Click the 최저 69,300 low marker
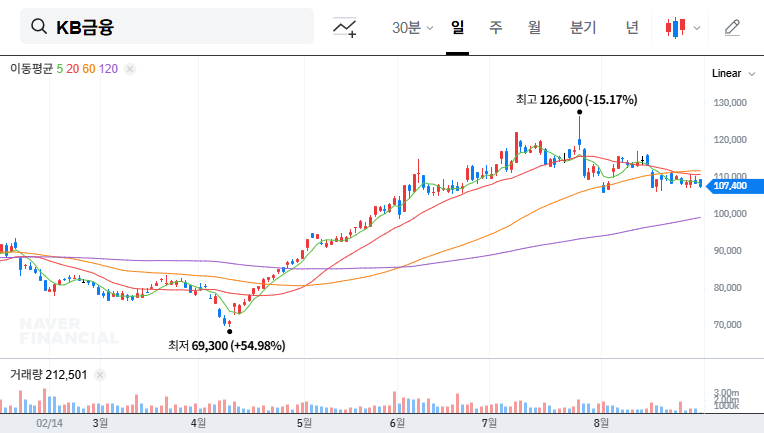The width and height of the screenshot is (764, 433). pyautogui.click(x=227, y=346)
